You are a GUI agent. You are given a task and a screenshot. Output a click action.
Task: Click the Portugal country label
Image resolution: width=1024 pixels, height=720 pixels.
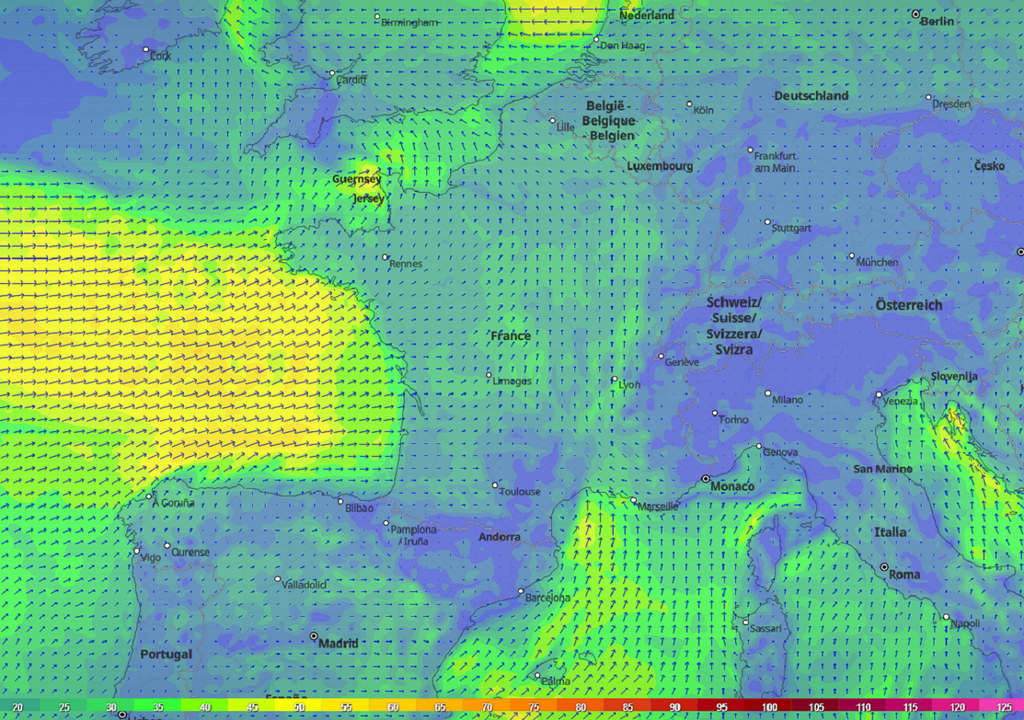[166, 654]
